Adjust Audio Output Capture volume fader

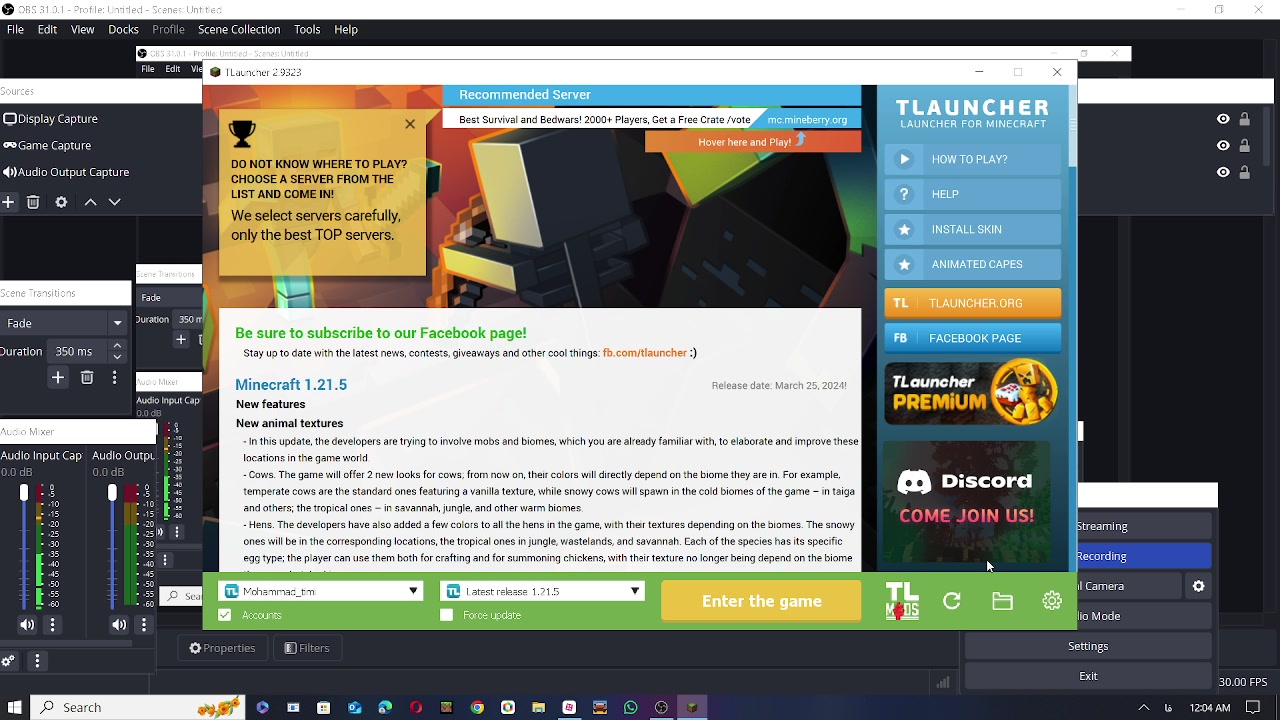[112, 493]
